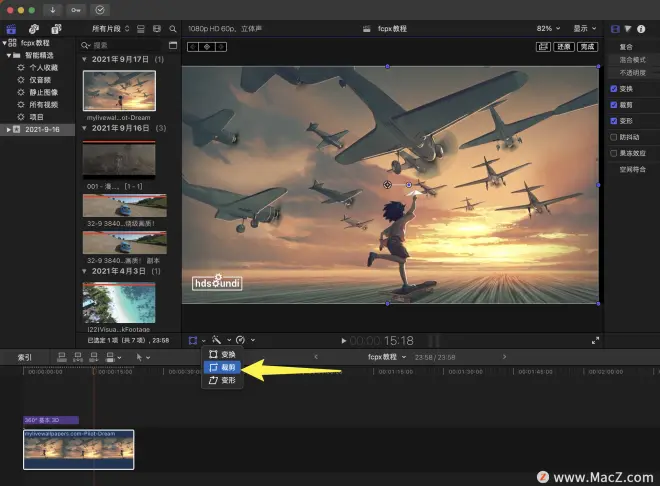
Task: Click the import media arrow icon
Action: [53, 10]
